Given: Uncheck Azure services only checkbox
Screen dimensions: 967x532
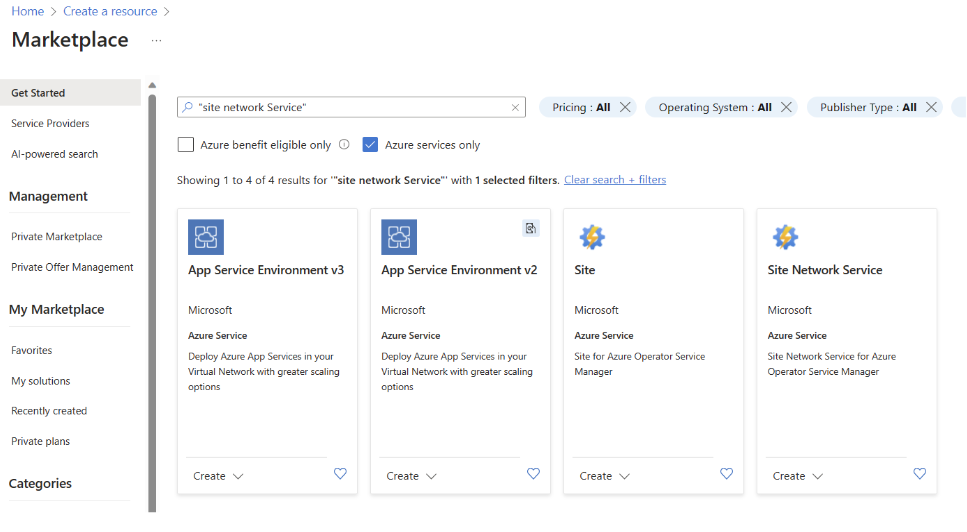Looking at the screenshot, I should [370, 144].
